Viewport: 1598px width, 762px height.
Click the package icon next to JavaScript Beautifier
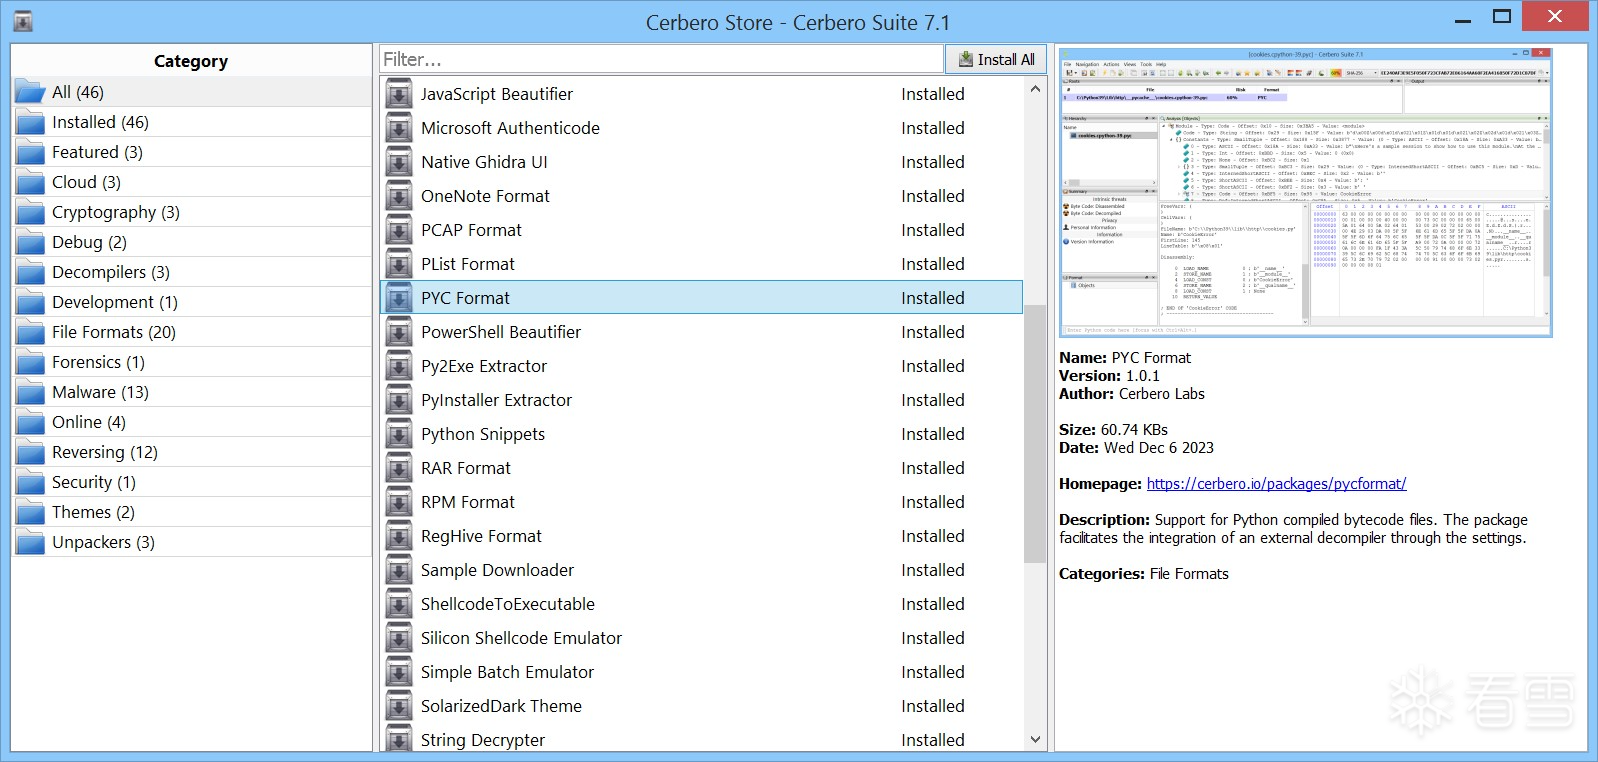[399, 95]
